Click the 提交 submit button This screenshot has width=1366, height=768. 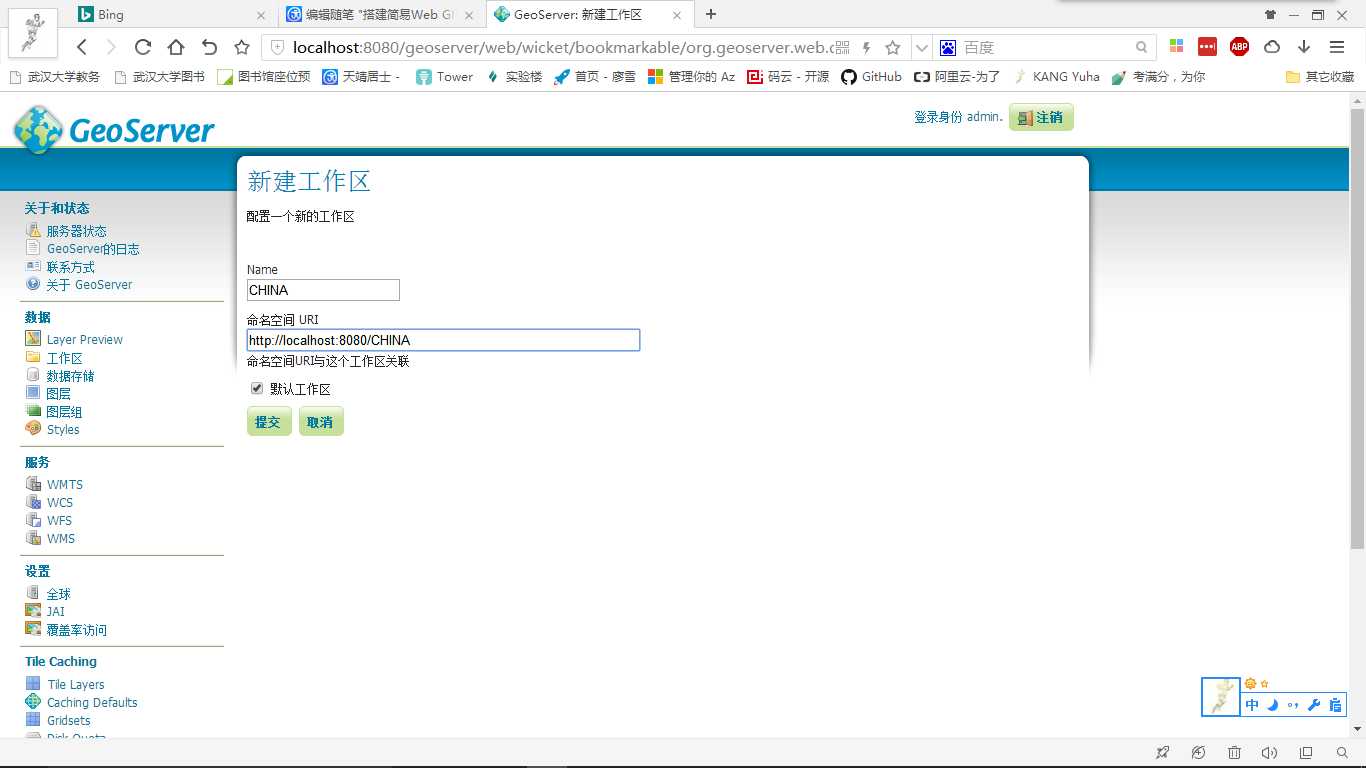point(269,422)
